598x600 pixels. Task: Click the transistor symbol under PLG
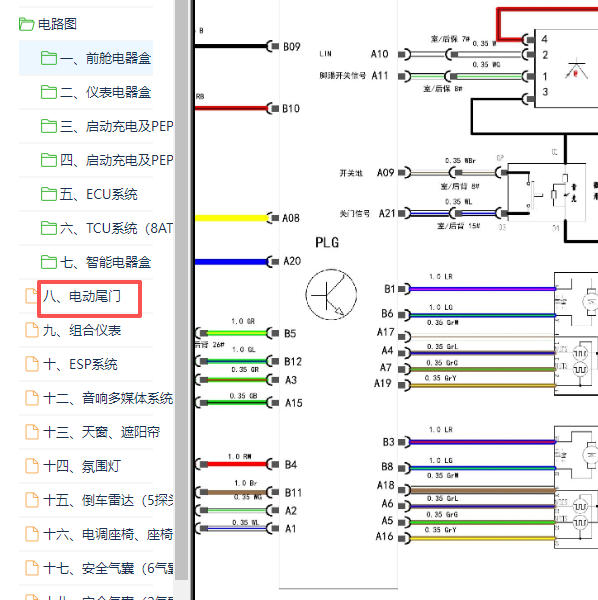[x=331, y=295]
